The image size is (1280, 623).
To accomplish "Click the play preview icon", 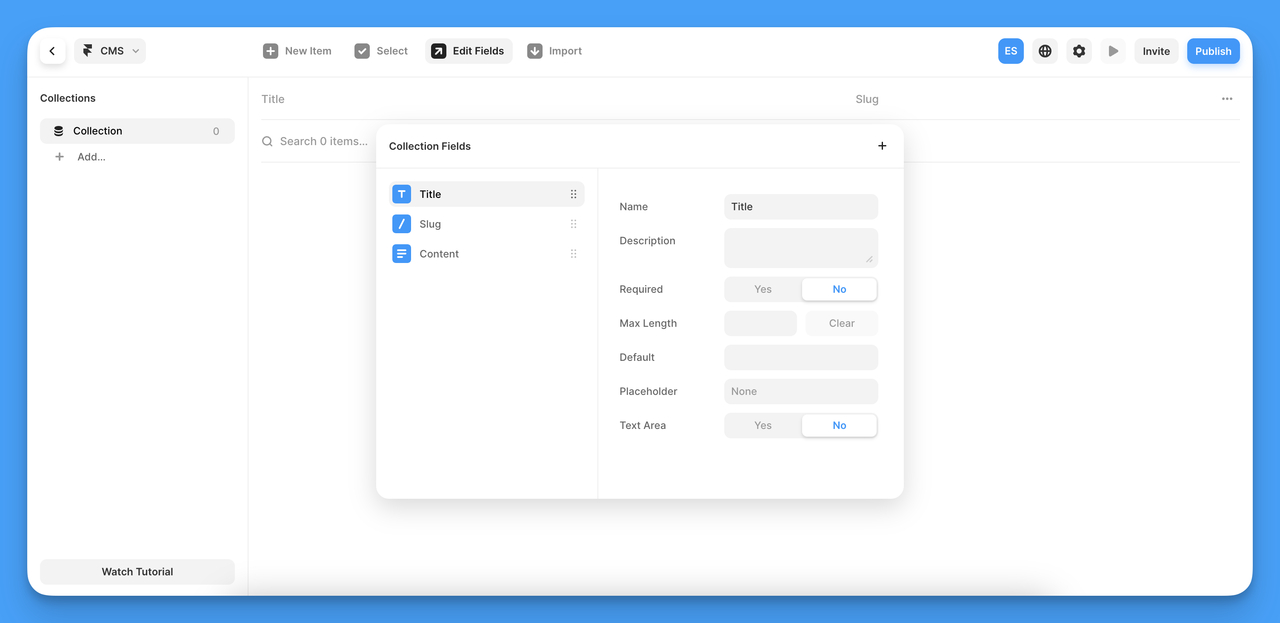I will [1113, 51].
